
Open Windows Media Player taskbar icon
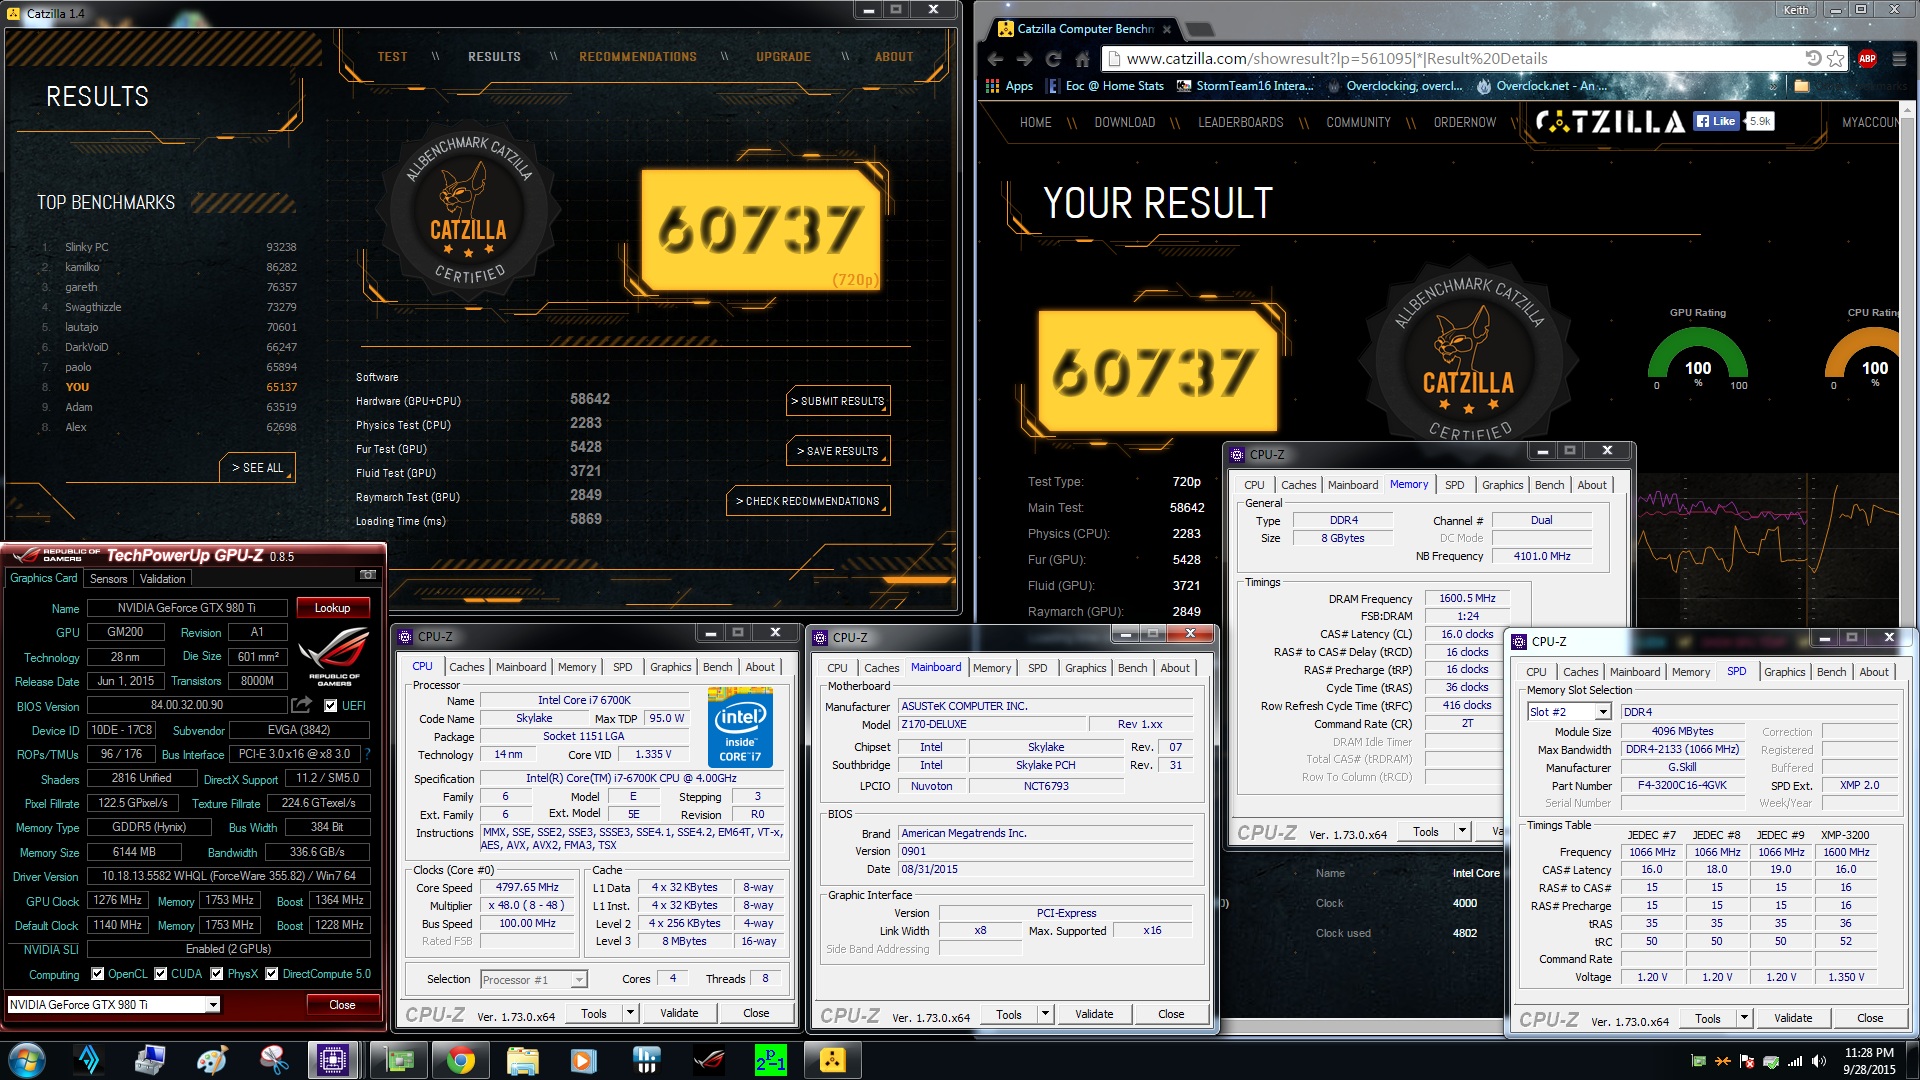click(584, 1060)
